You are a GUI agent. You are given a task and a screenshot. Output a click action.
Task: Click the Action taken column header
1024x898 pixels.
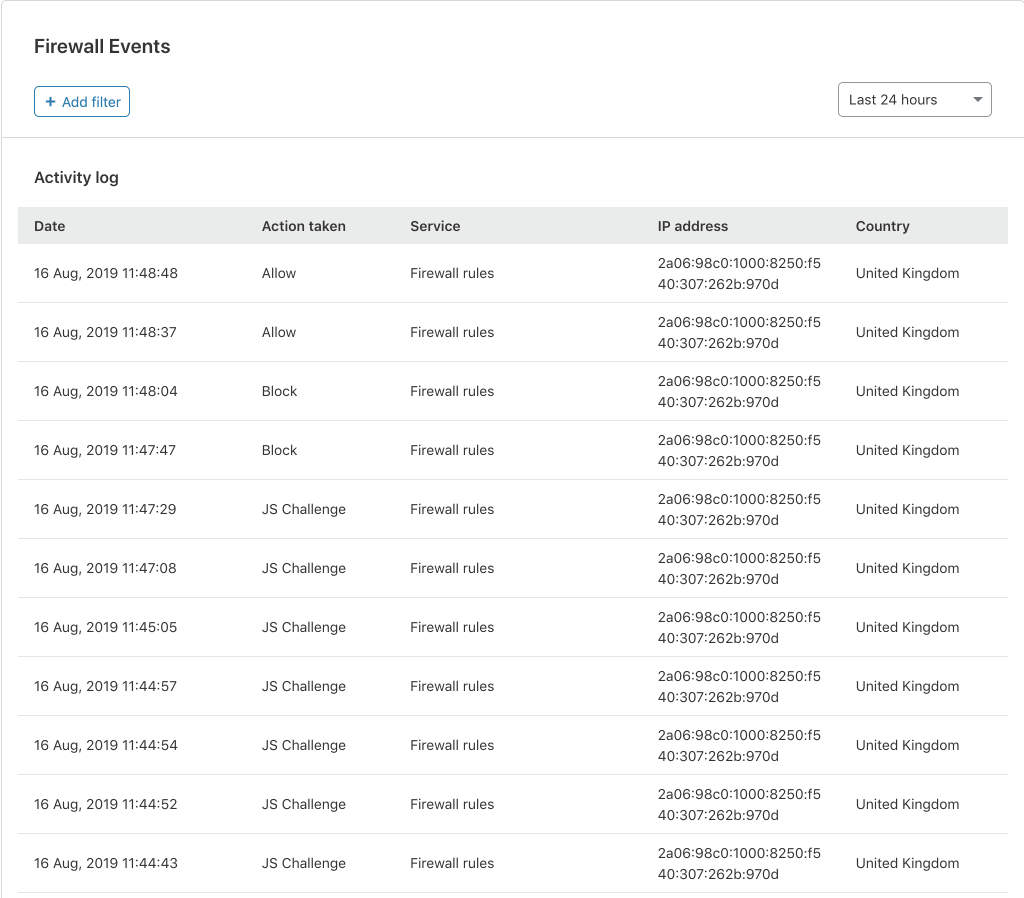point(303,226)
